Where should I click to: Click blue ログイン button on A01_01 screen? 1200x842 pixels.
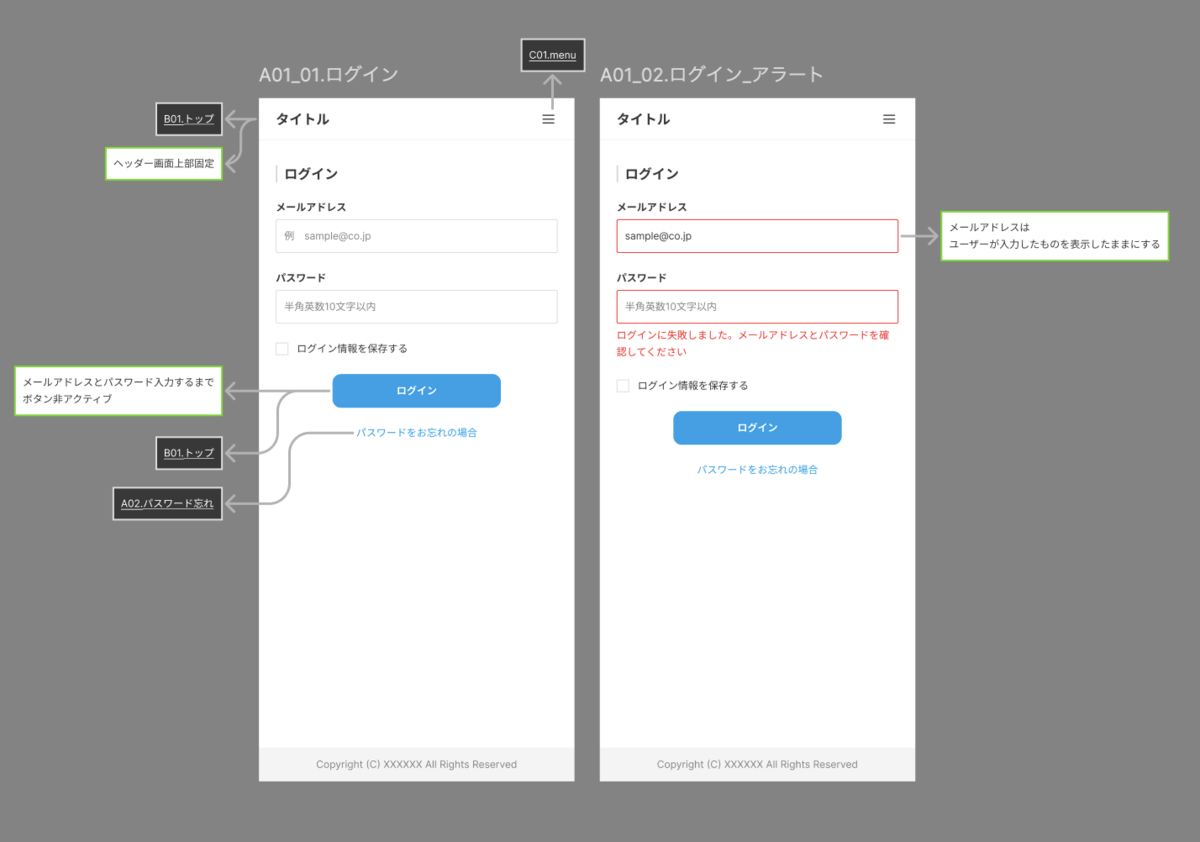pos(416,391)
